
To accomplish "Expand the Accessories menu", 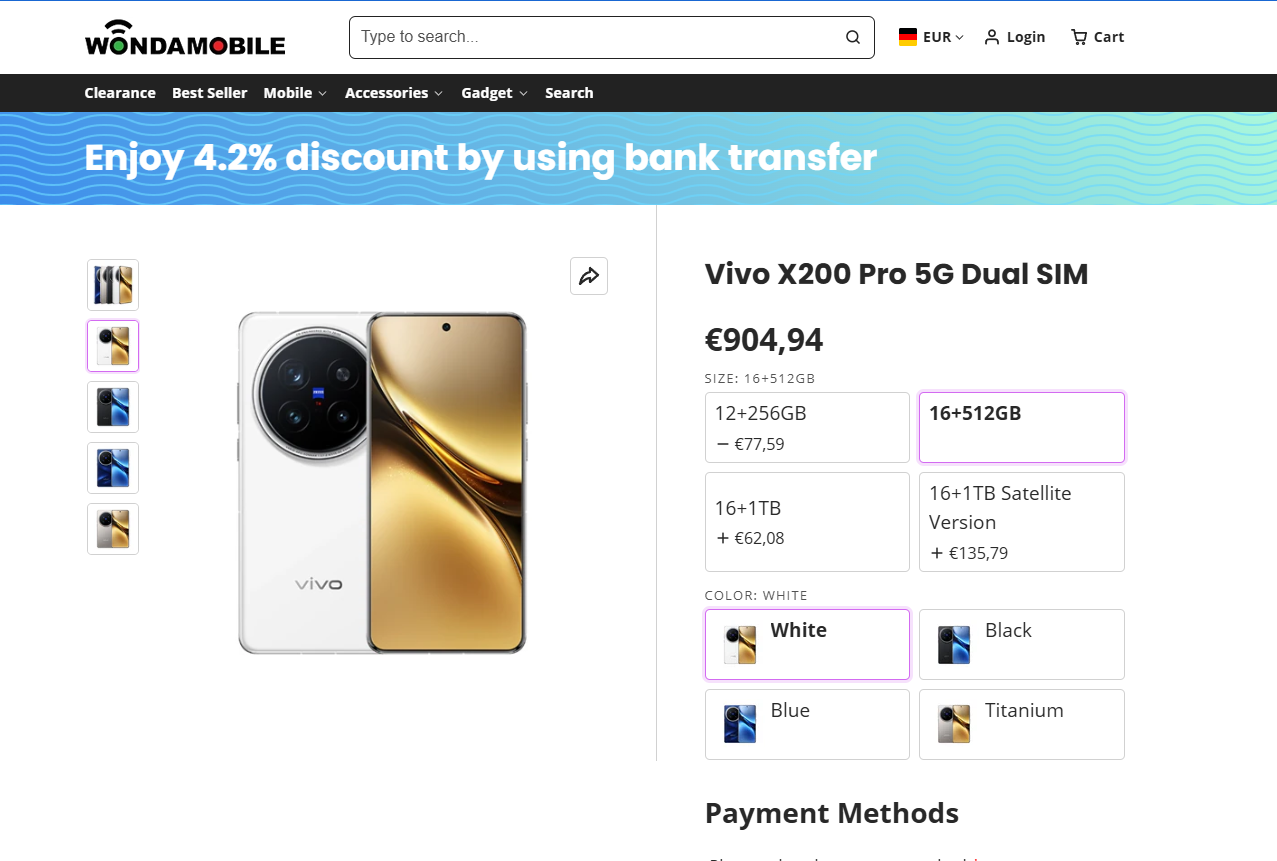I will coord(393,93).
